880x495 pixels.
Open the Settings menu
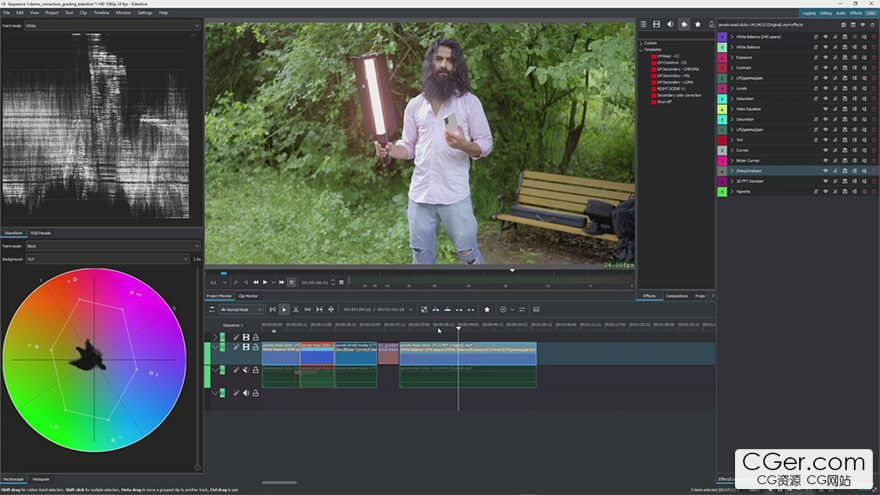click(145, 12)
